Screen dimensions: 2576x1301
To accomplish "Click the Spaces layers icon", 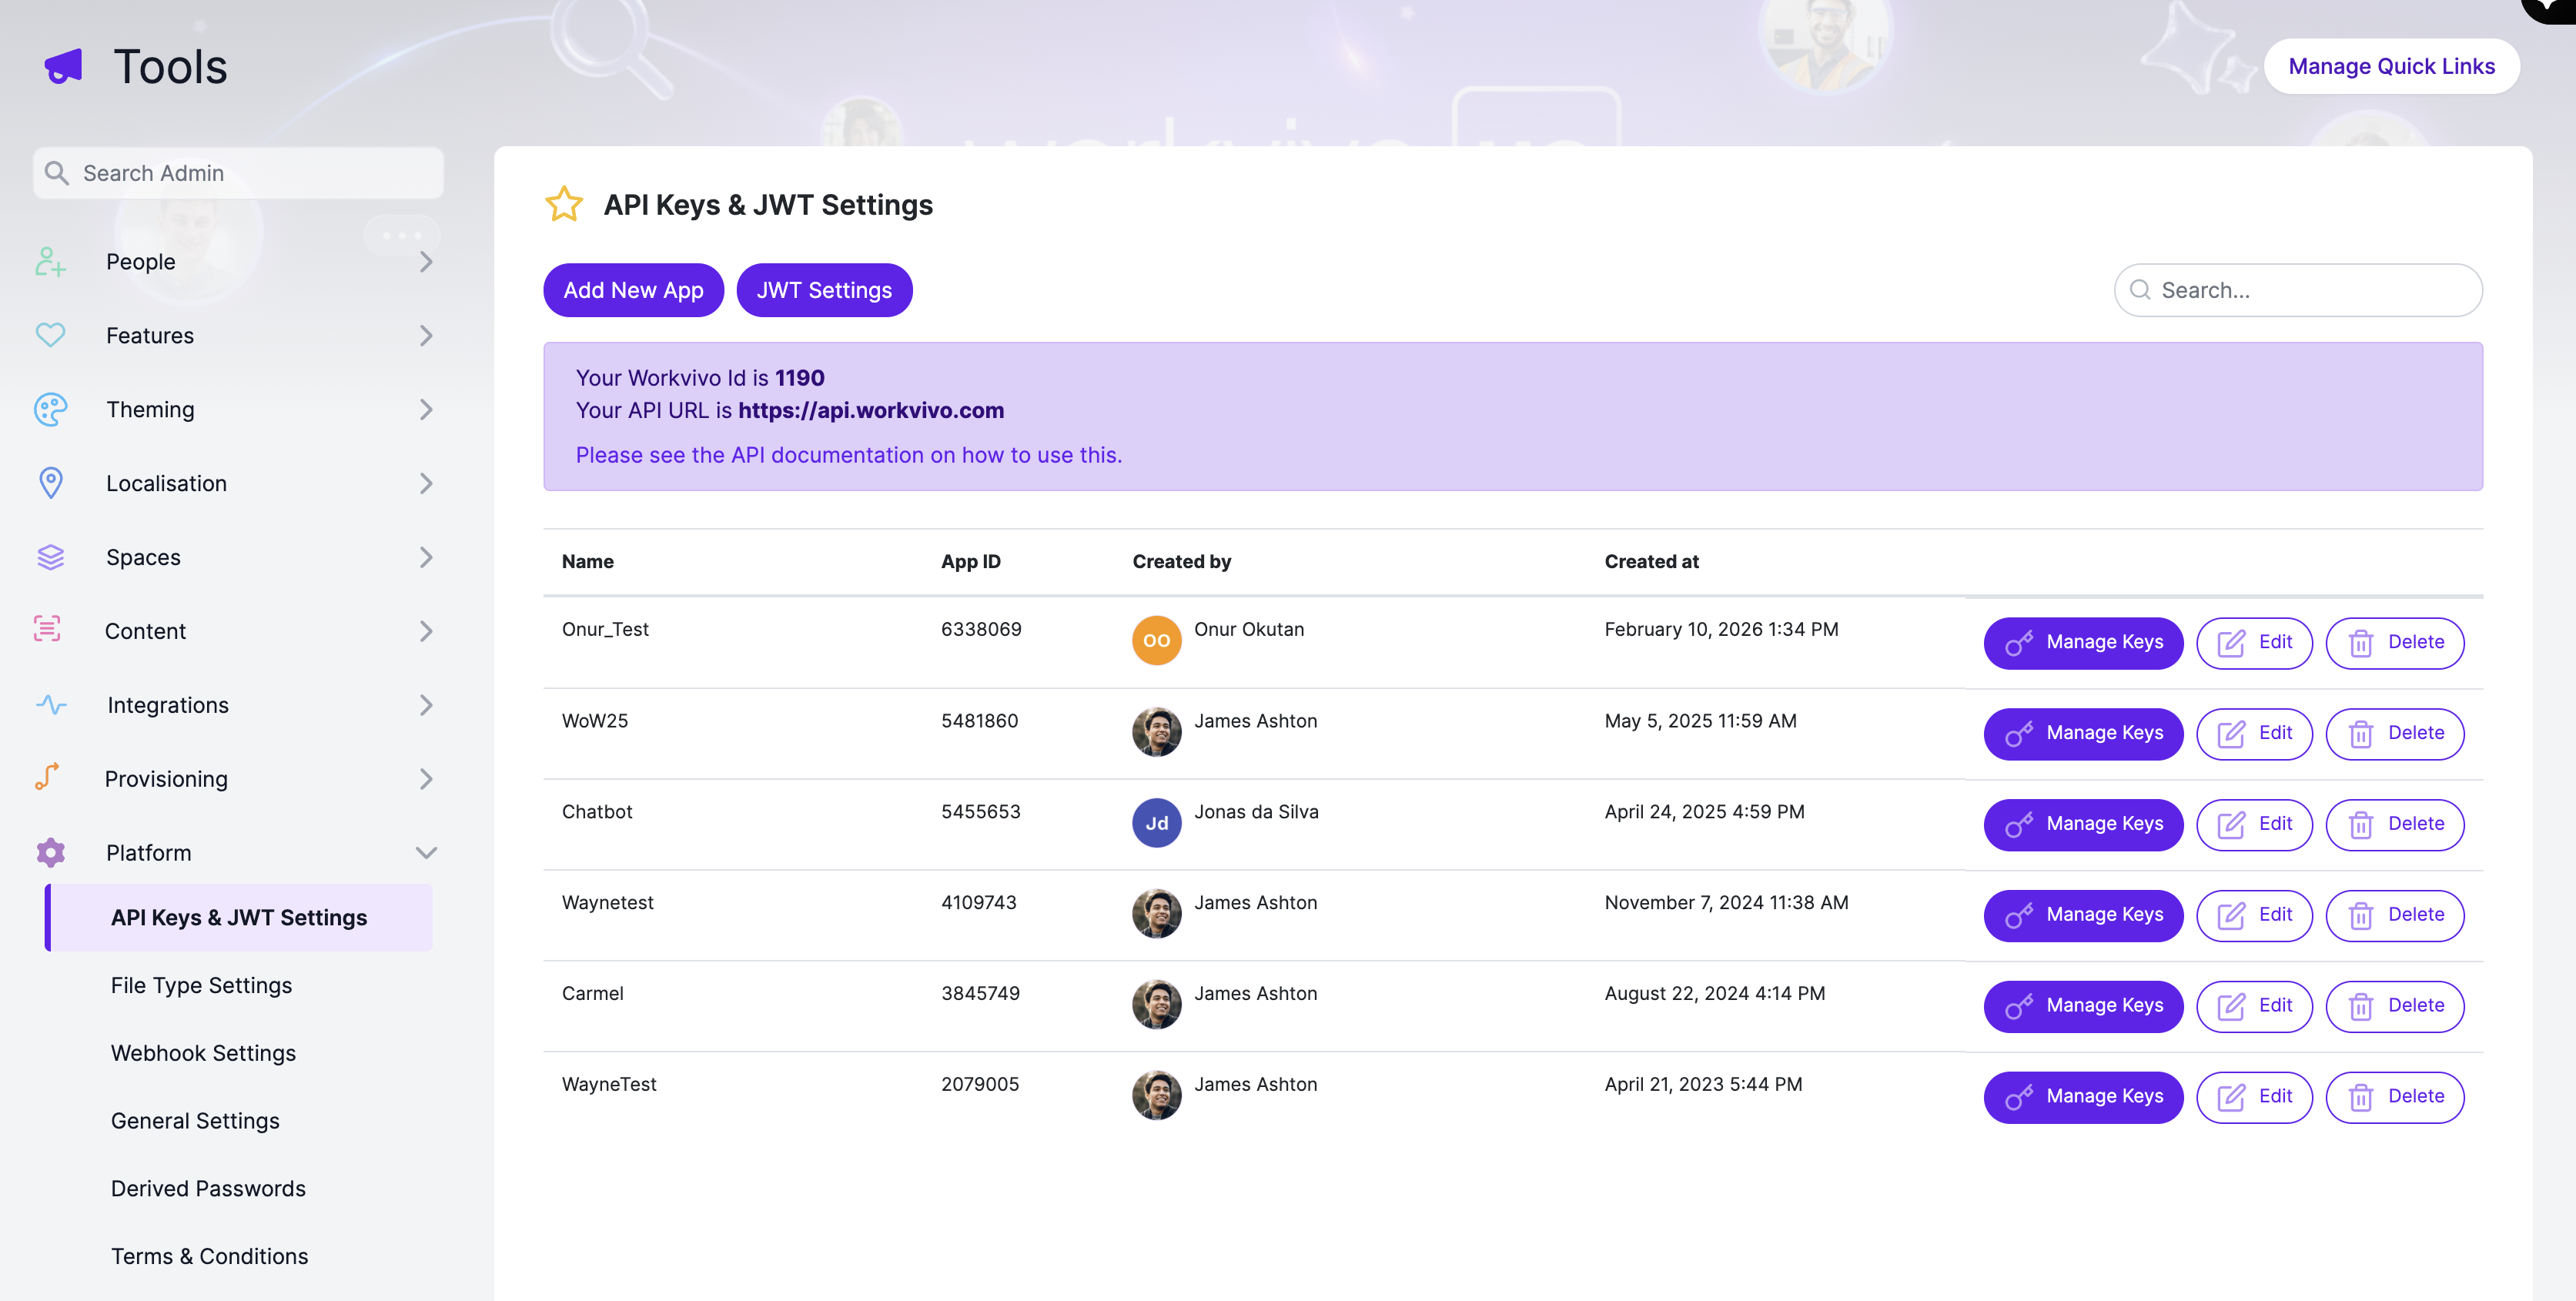I will pos(50,557).
